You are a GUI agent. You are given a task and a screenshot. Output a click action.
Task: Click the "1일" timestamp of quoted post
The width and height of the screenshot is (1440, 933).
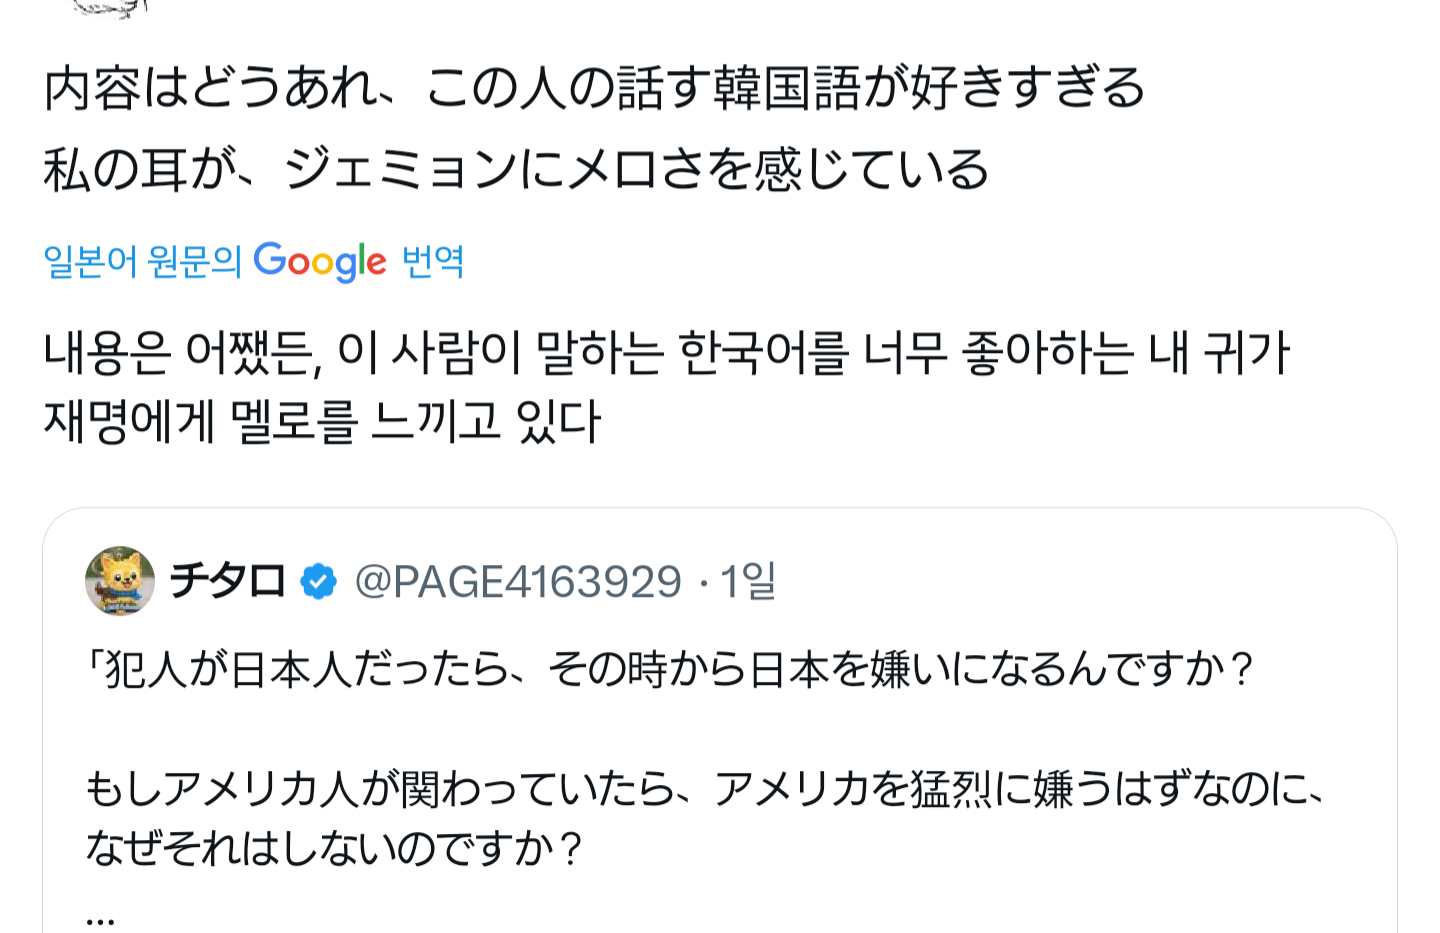[748, 581]
